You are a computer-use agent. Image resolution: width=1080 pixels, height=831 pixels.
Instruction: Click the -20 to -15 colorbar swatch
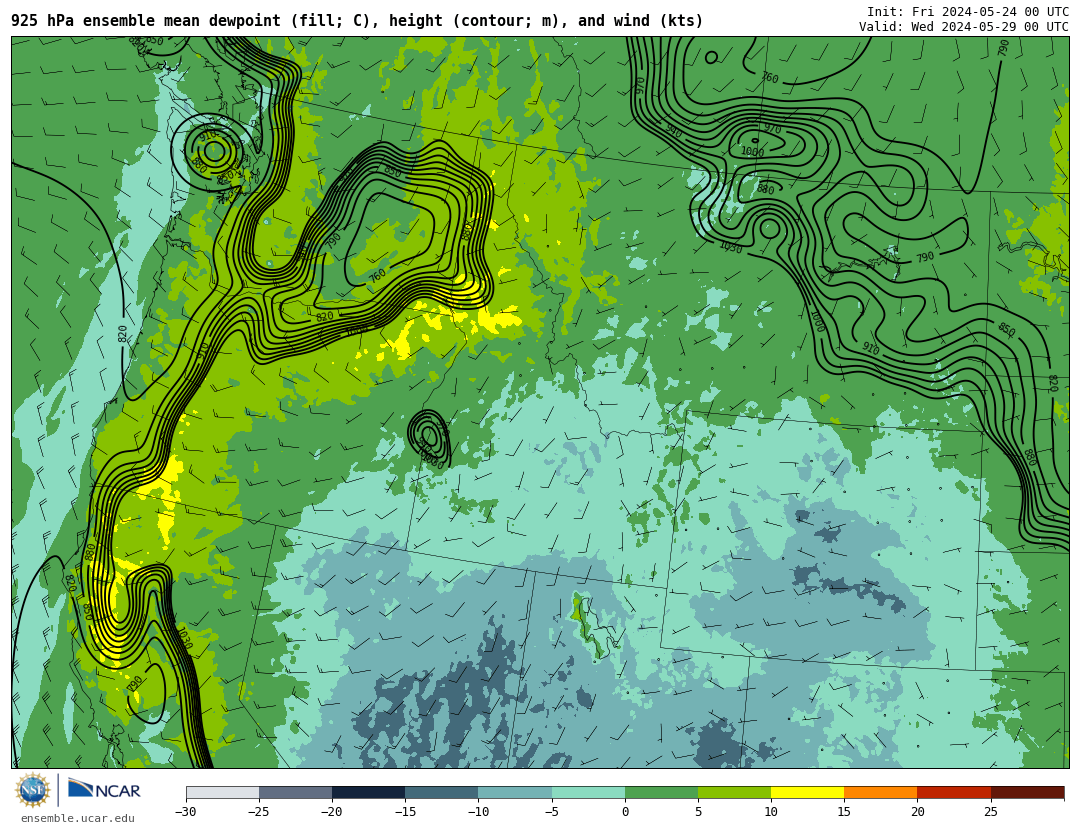(x=368, y=792)
